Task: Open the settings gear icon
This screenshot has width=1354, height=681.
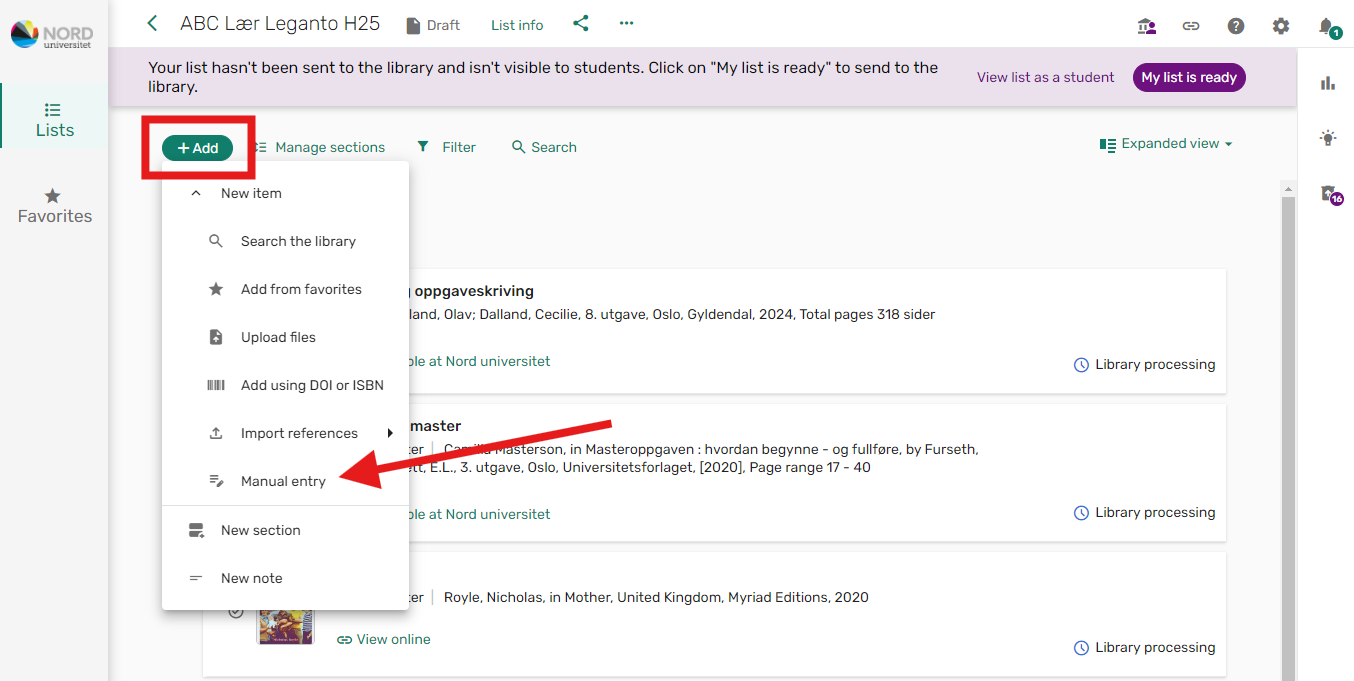Action: click(x=1281, y=26)
